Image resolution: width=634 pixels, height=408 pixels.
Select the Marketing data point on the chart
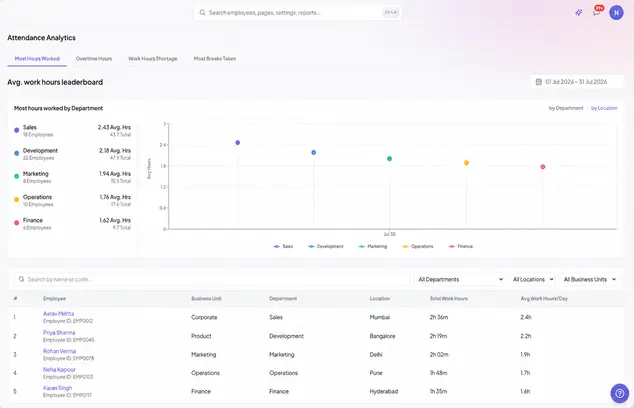[389, 159]
